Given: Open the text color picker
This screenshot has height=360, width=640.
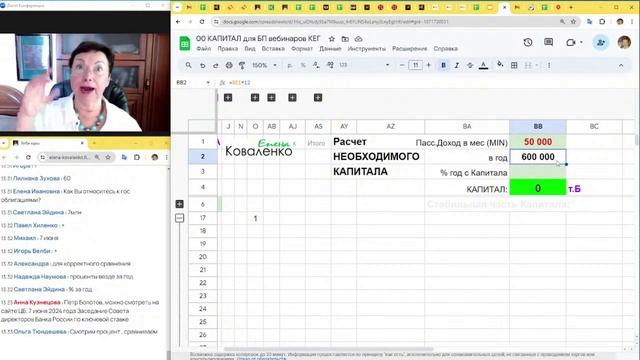Looking at the screenshot, I should [x=483, y=65].
